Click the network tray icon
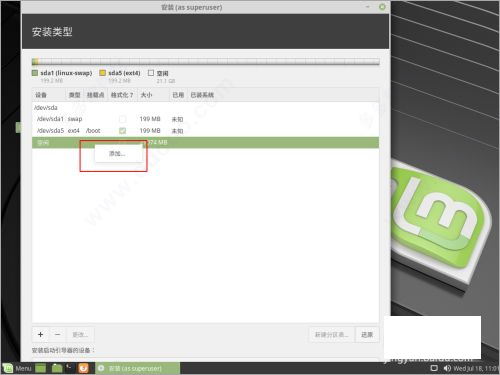 pos(434,368)
